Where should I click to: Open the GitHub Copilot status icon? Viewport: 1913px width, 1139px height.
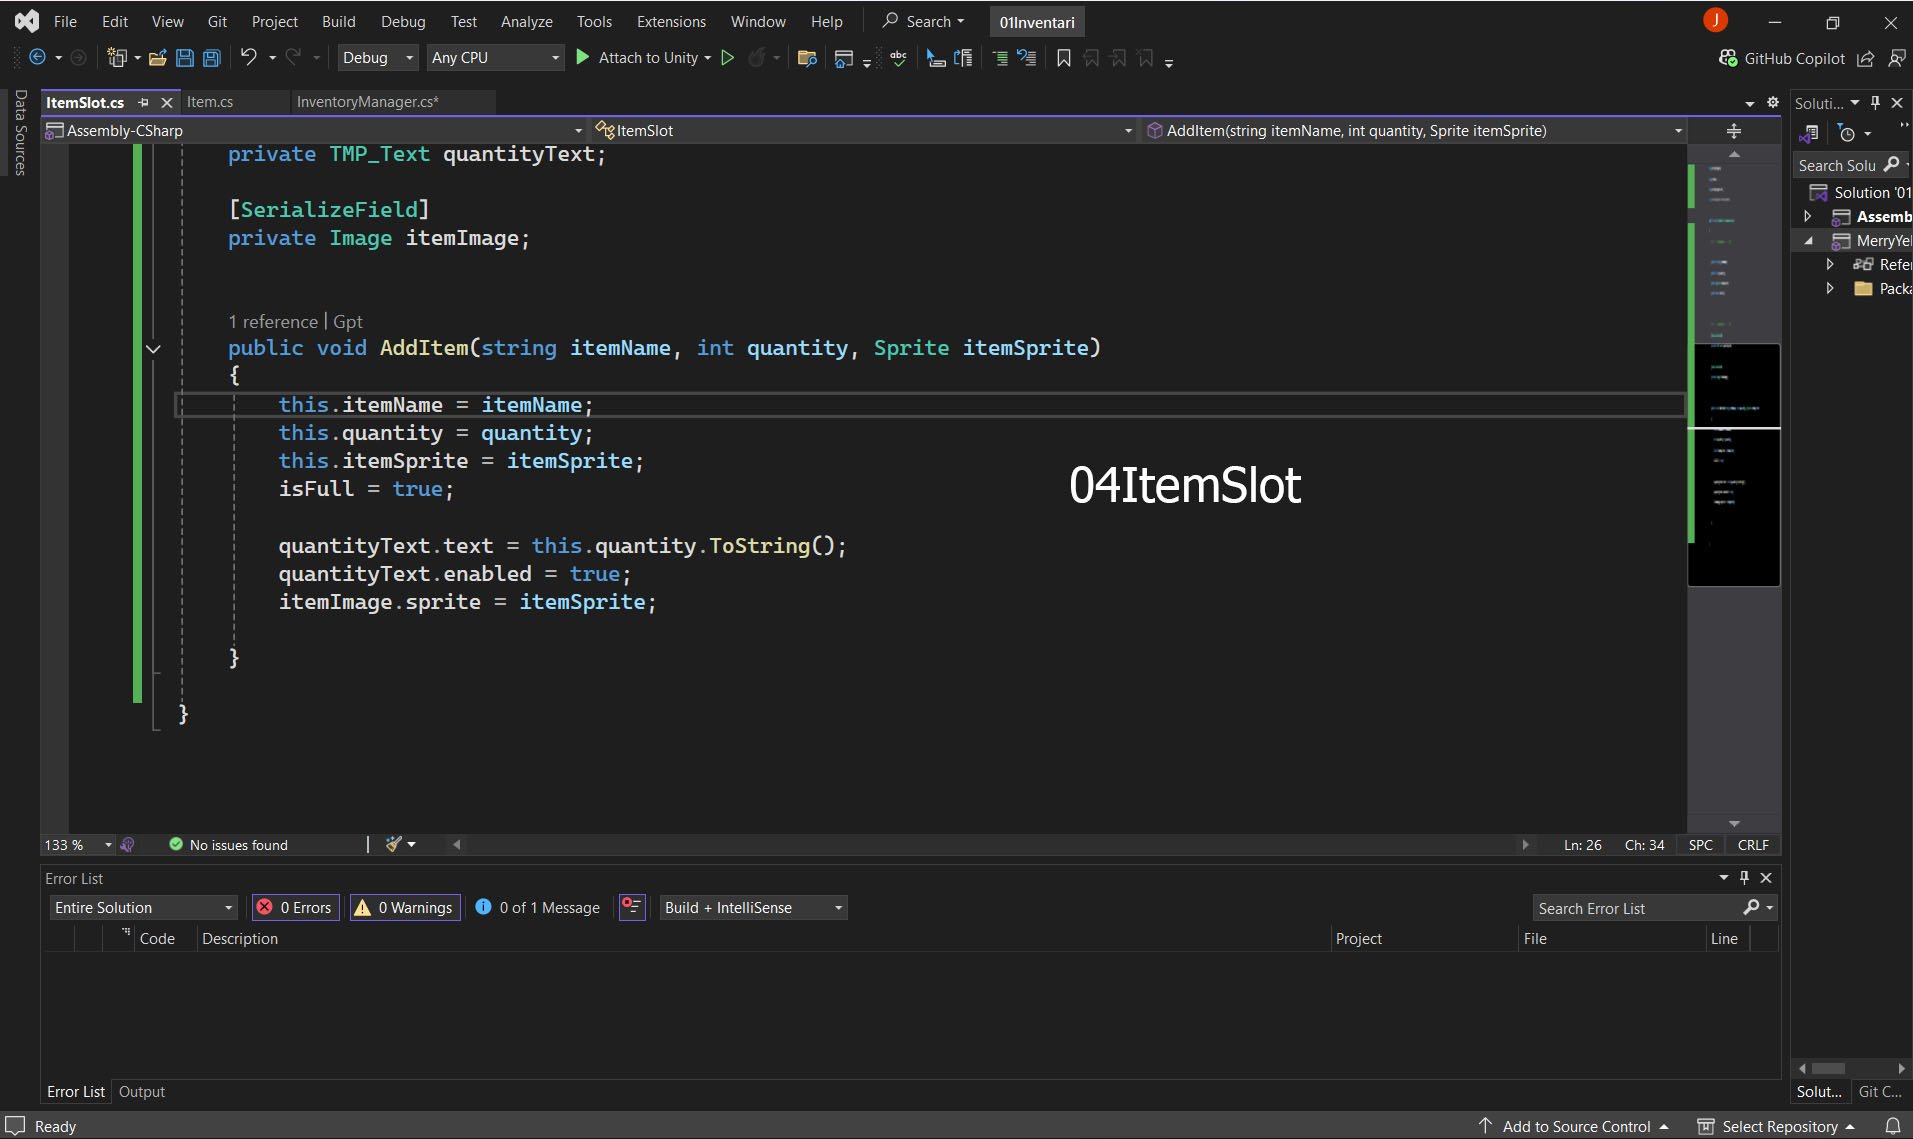coord(1727,58)
